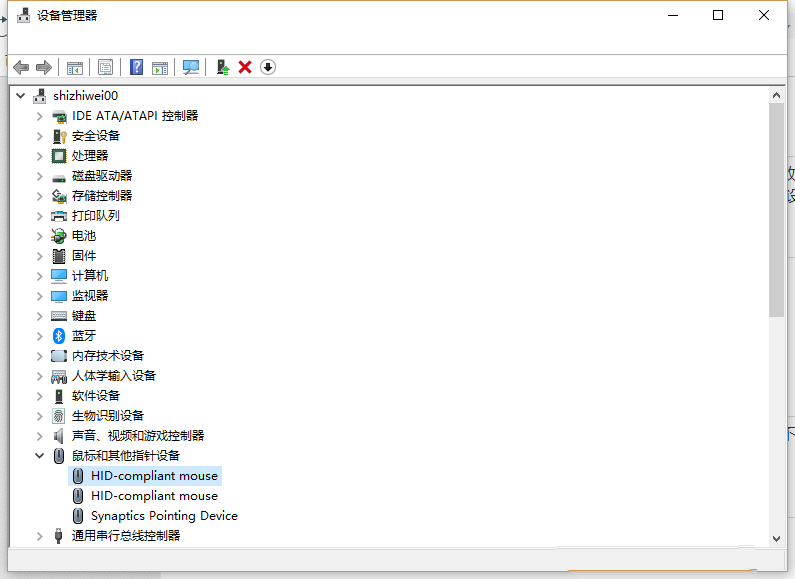
Task: Click the Forward arrow toolbar icon
Action: pos(44,67)
